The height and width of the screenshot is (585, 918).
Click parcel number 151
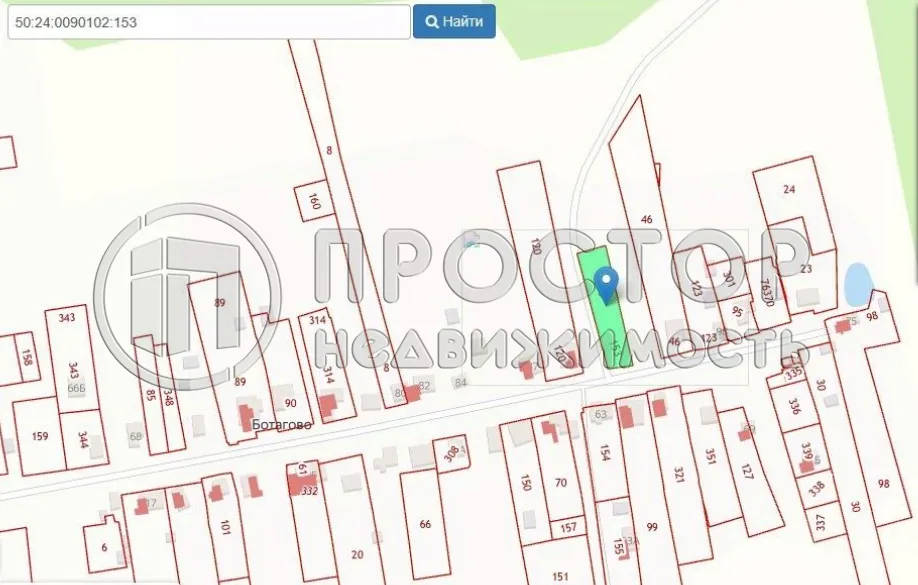coord(560,576)
